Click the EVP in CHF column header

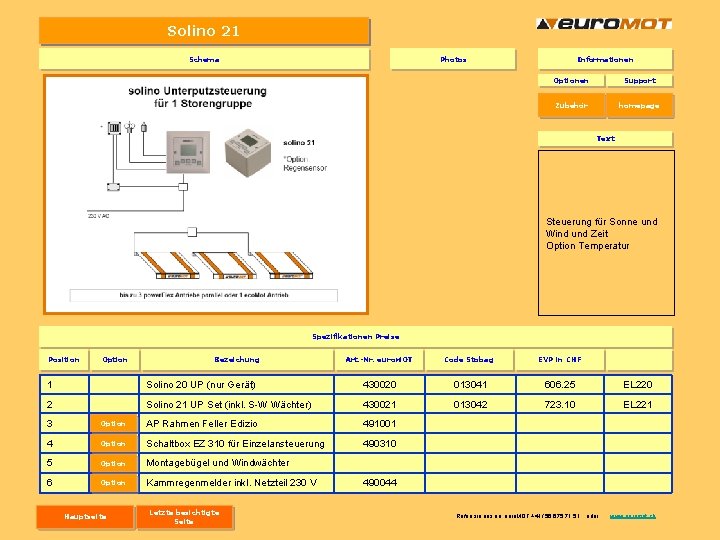pyautogui.click(x=560, y=360)
